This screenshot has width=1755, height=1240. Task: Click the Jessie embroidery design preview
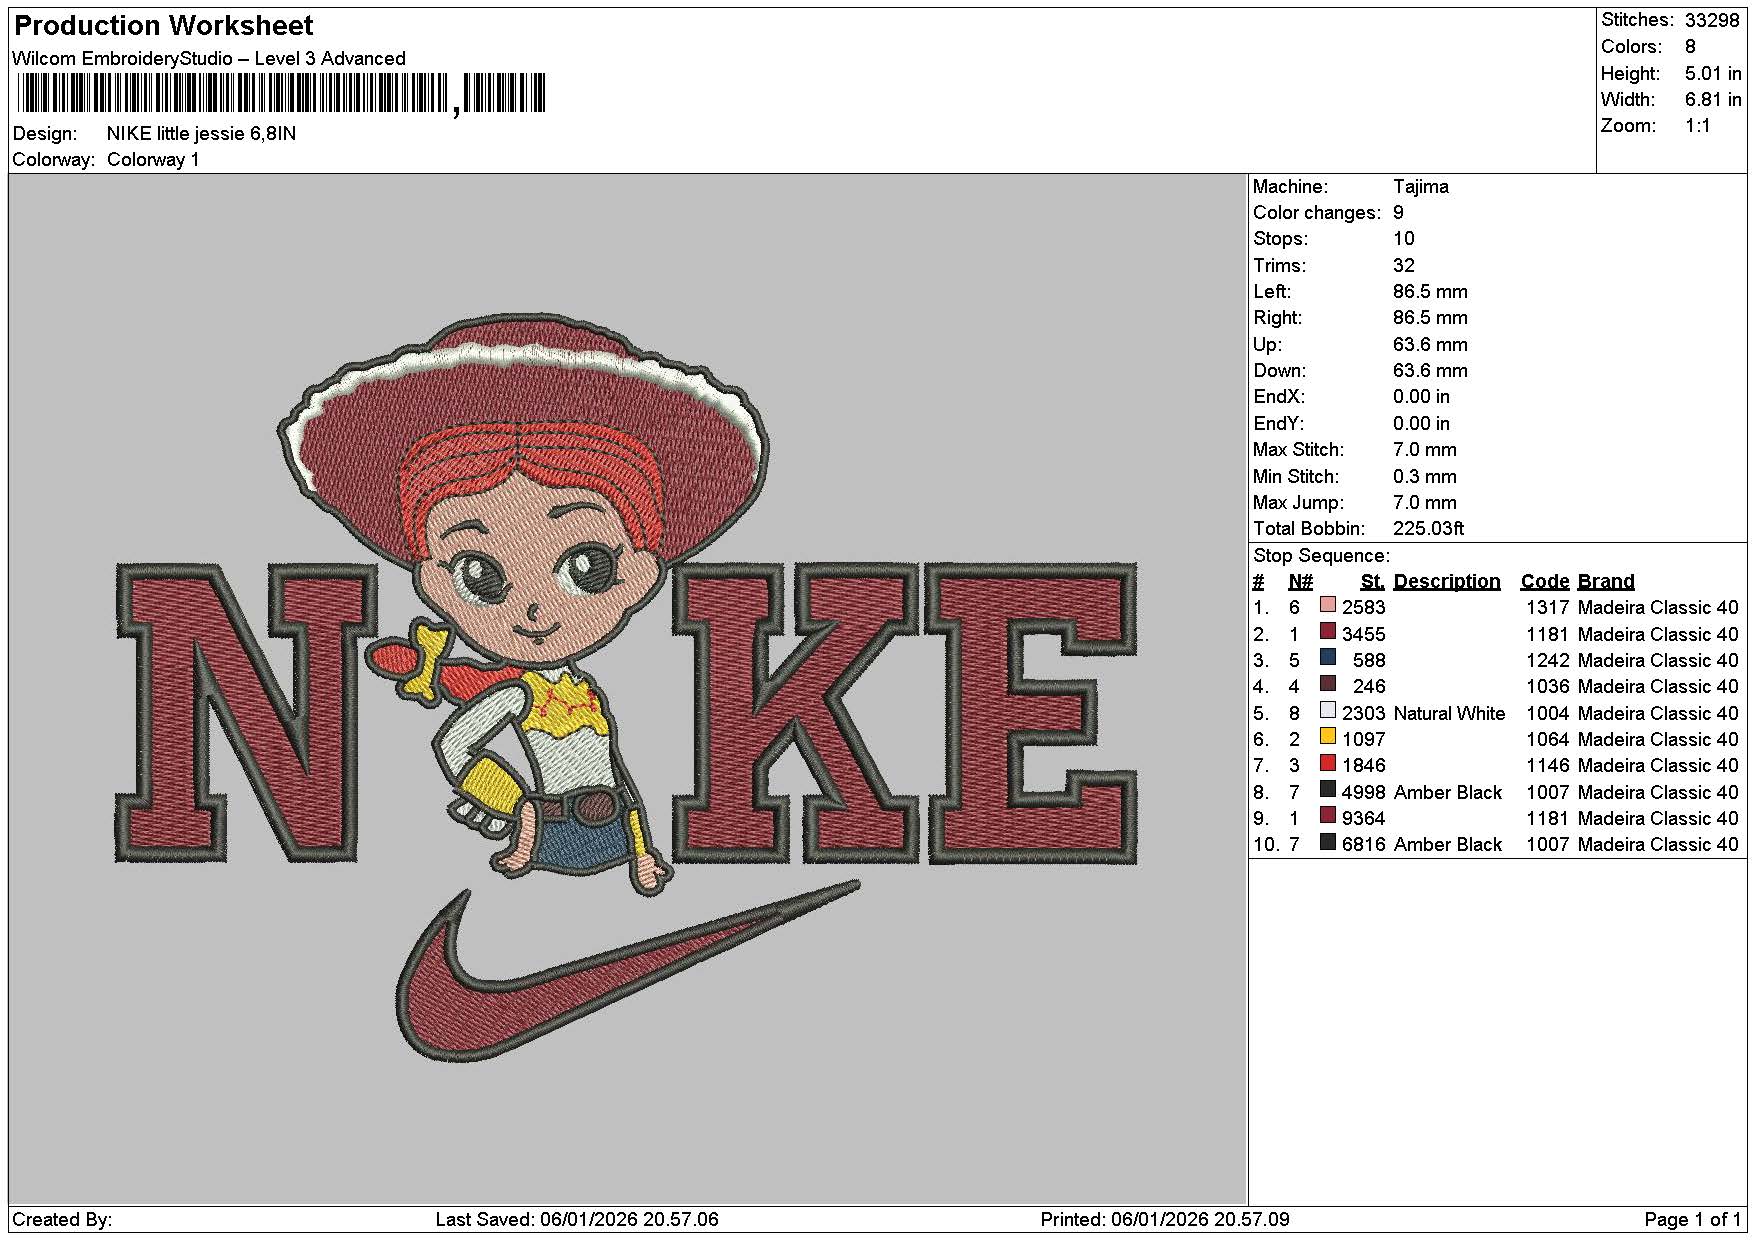pyautogui.click(x=627, y=687)
